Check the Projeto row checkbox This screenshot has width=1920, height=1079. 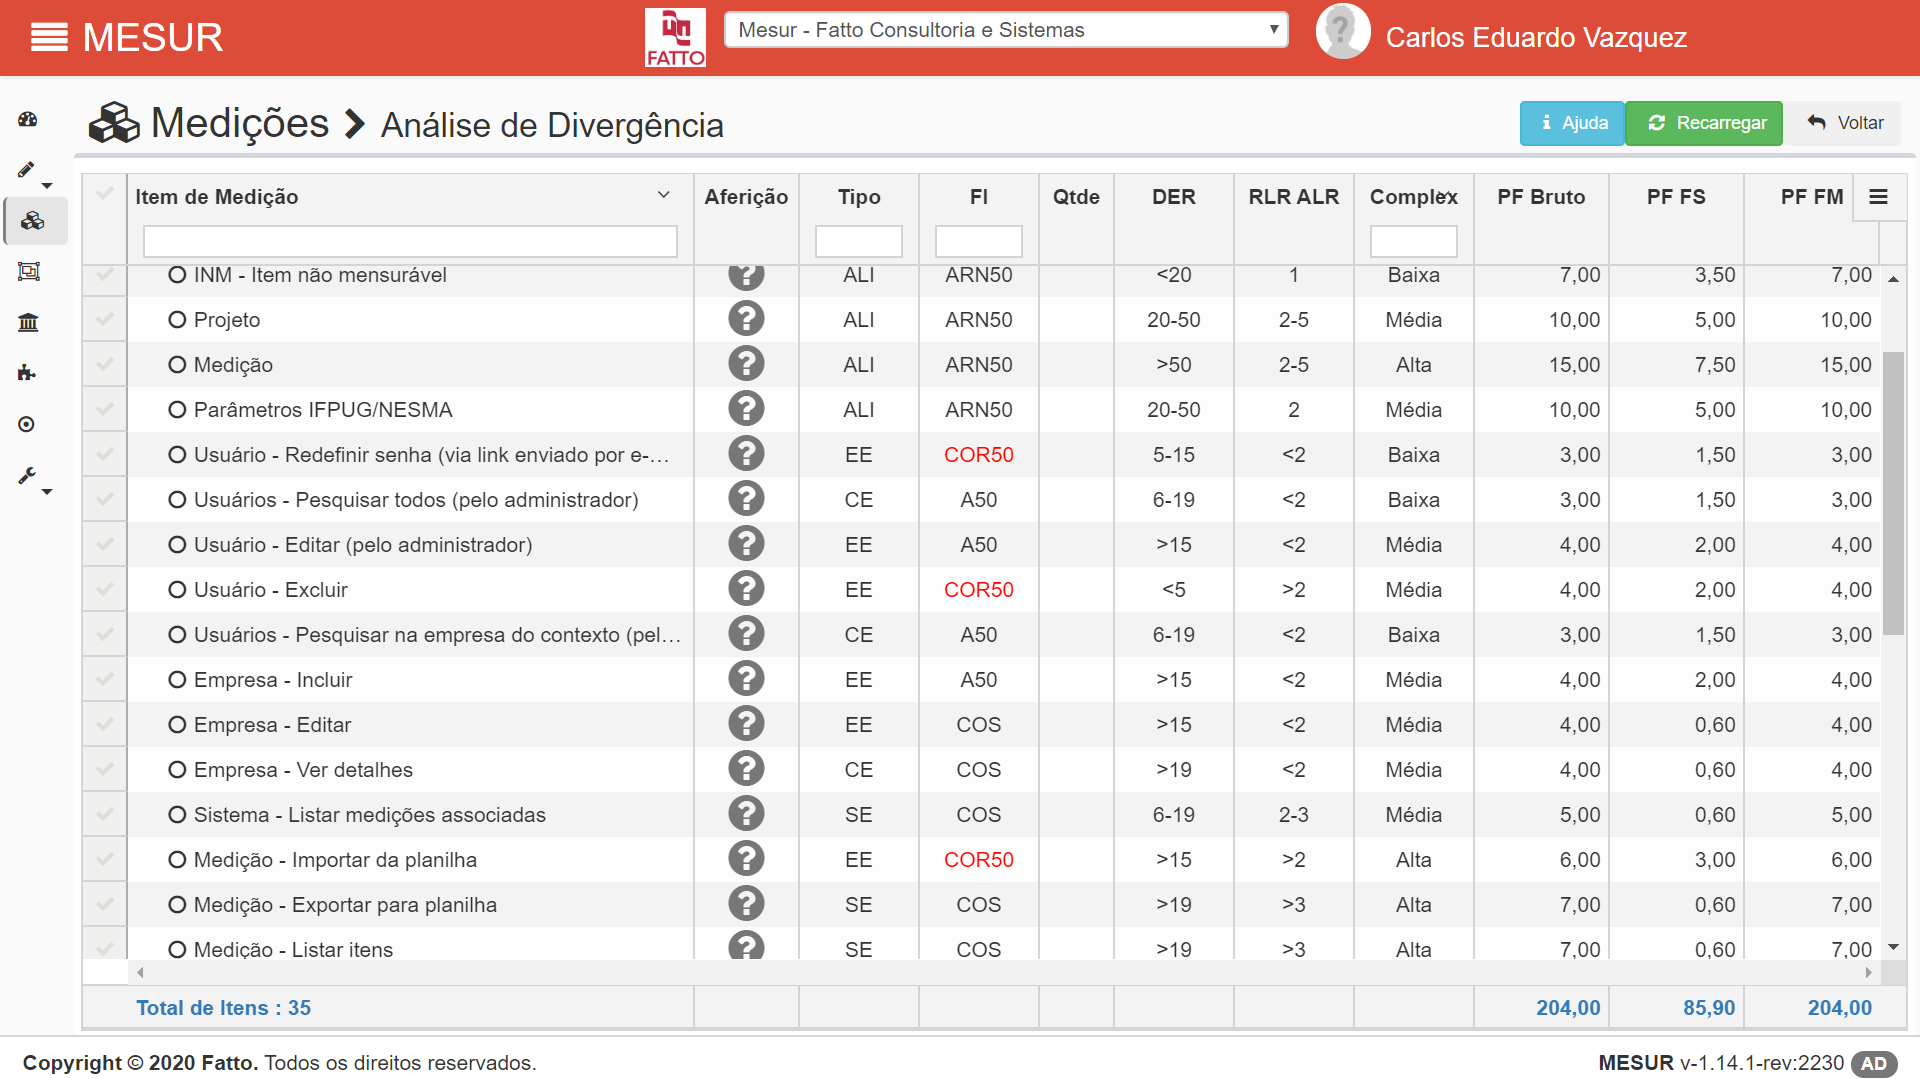(x=105, y=319)
